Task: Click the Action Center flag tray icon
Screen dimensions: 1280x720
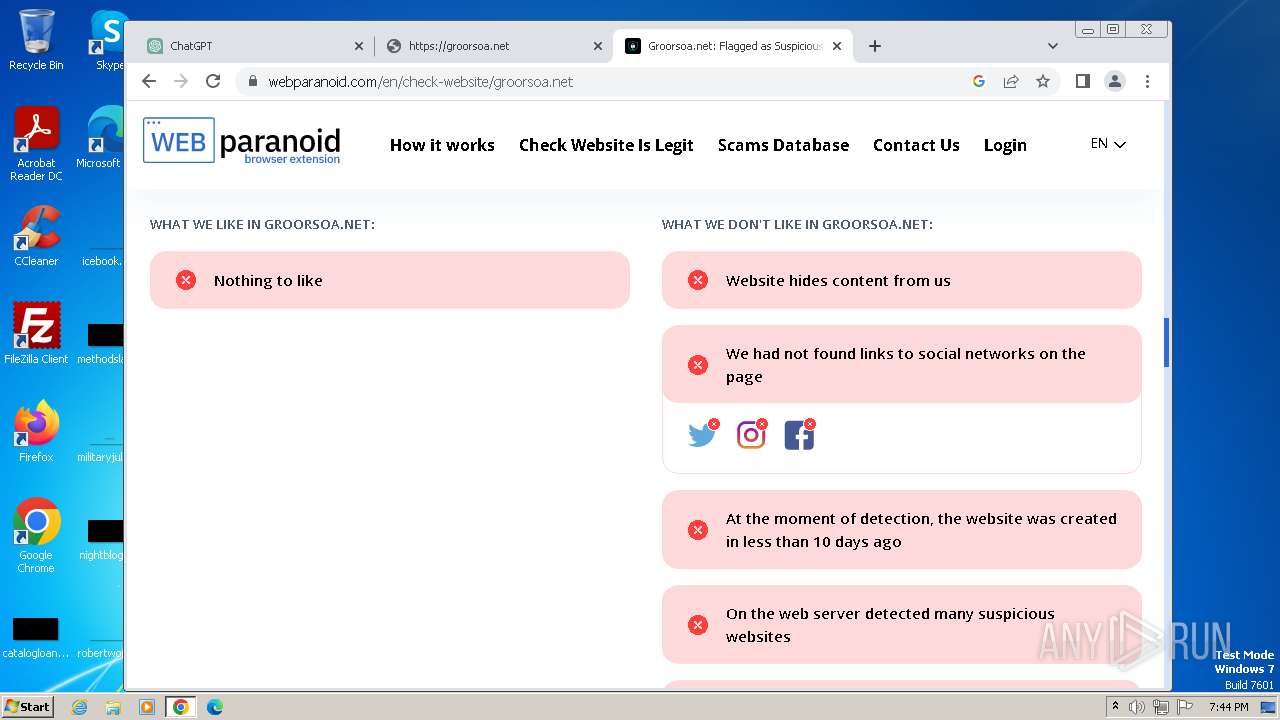Action: (1184, 707)
